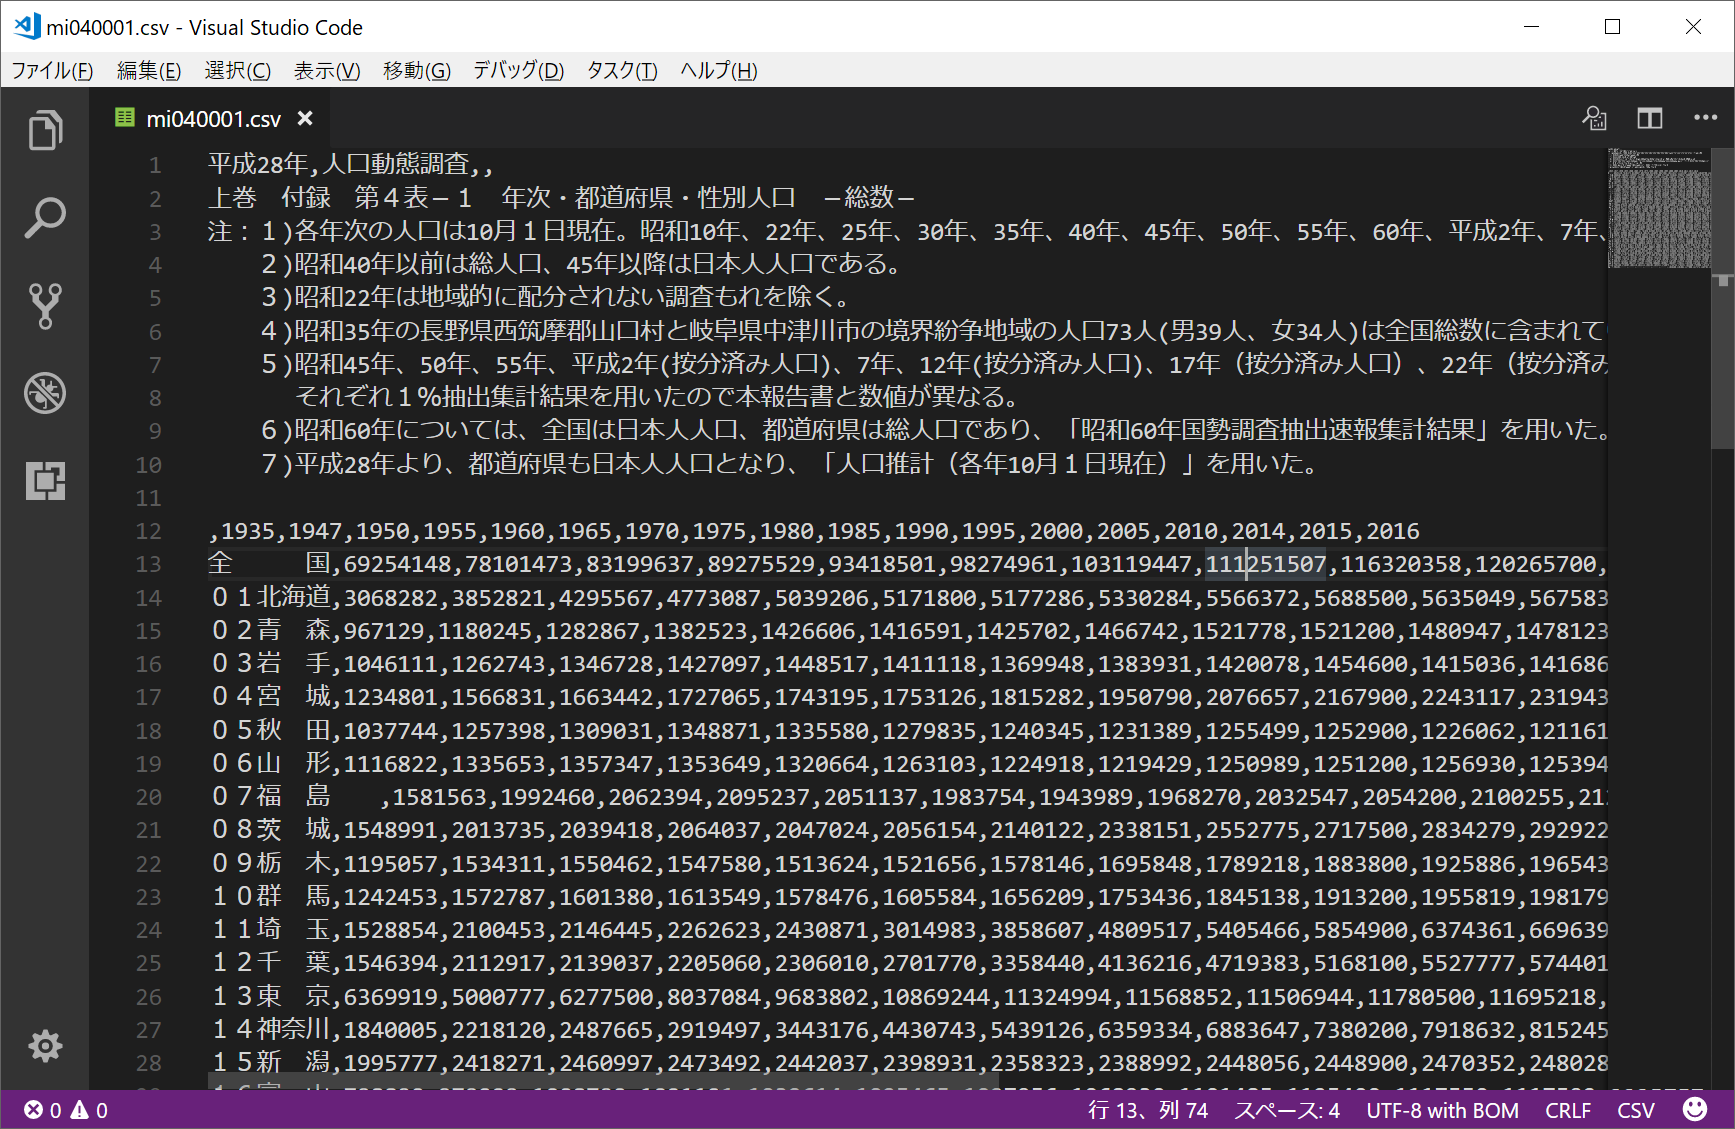Click the feedback smiley in status bar
The image size is (1735, 1129).
[x=1695, y=1109]
